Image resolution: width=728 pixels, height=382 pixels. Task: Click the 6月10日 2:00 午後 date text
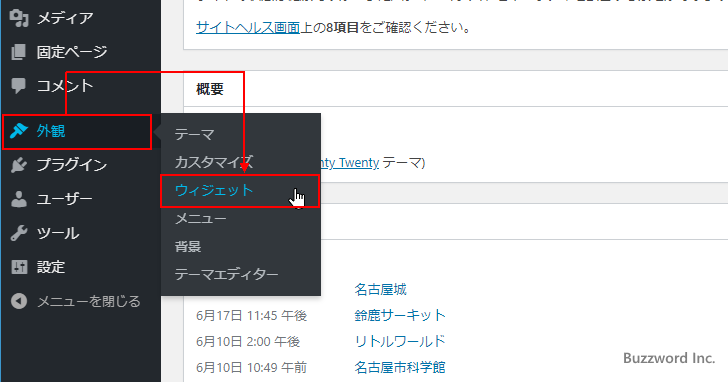[248, 342]
